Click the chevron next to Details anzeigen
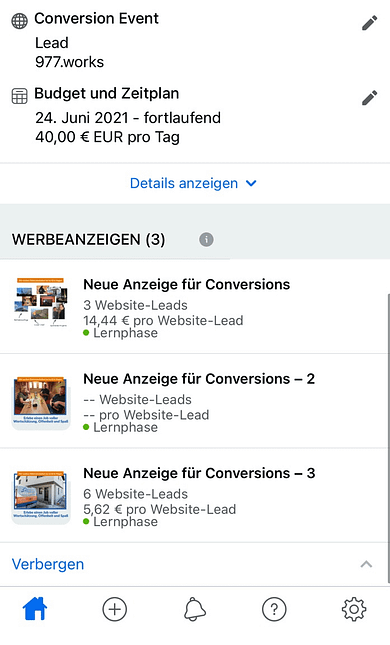The width and height of the screenshot is (390, 645). click(251, 183)
